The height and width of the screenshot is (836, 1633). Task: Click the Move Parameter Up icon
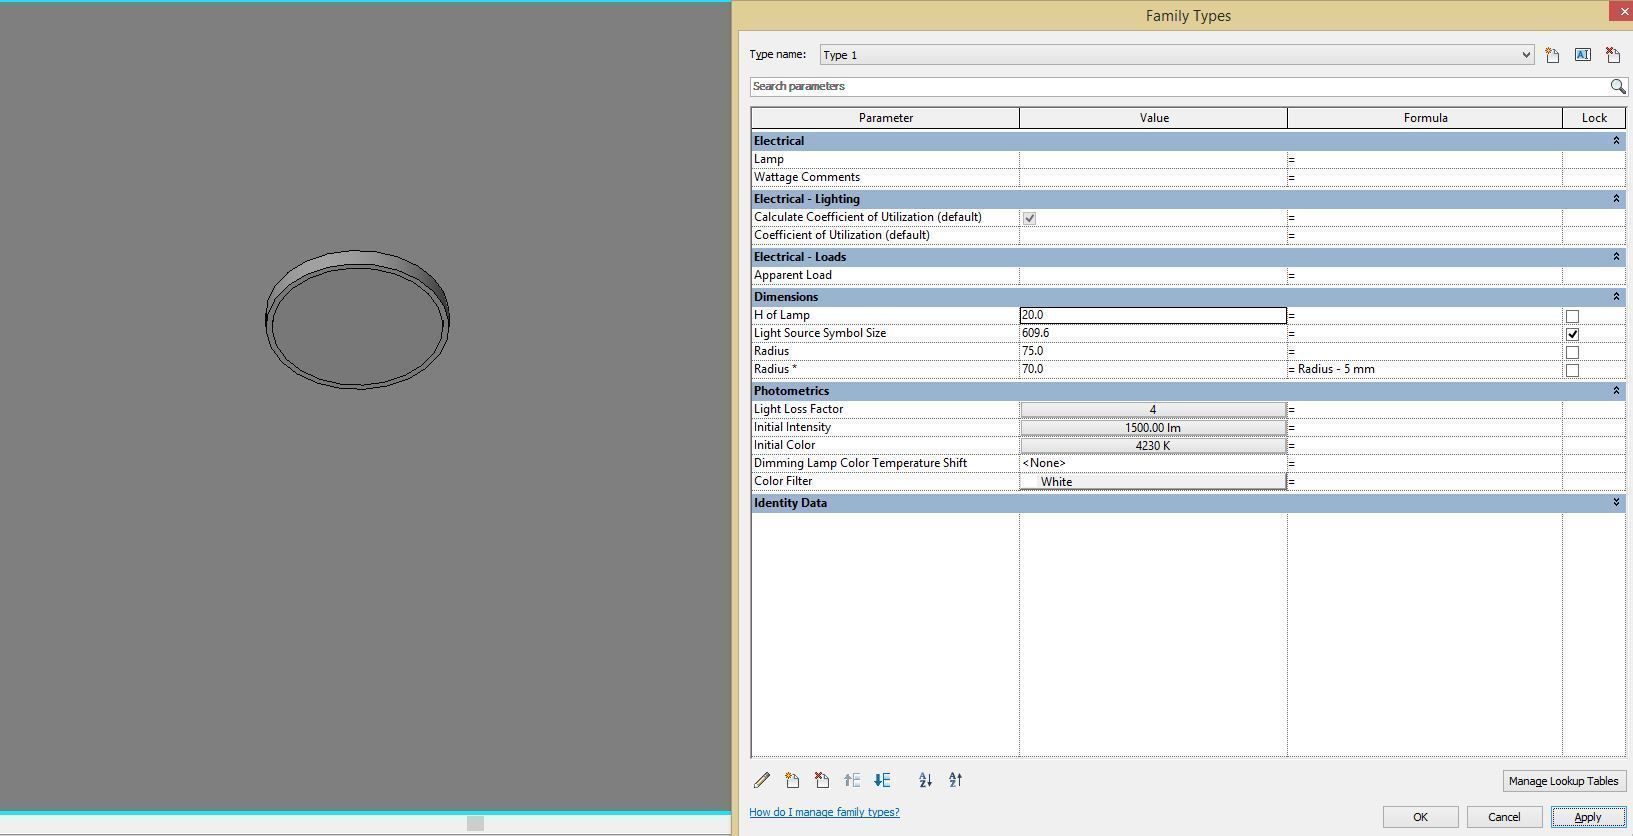[x=852, y=780]
